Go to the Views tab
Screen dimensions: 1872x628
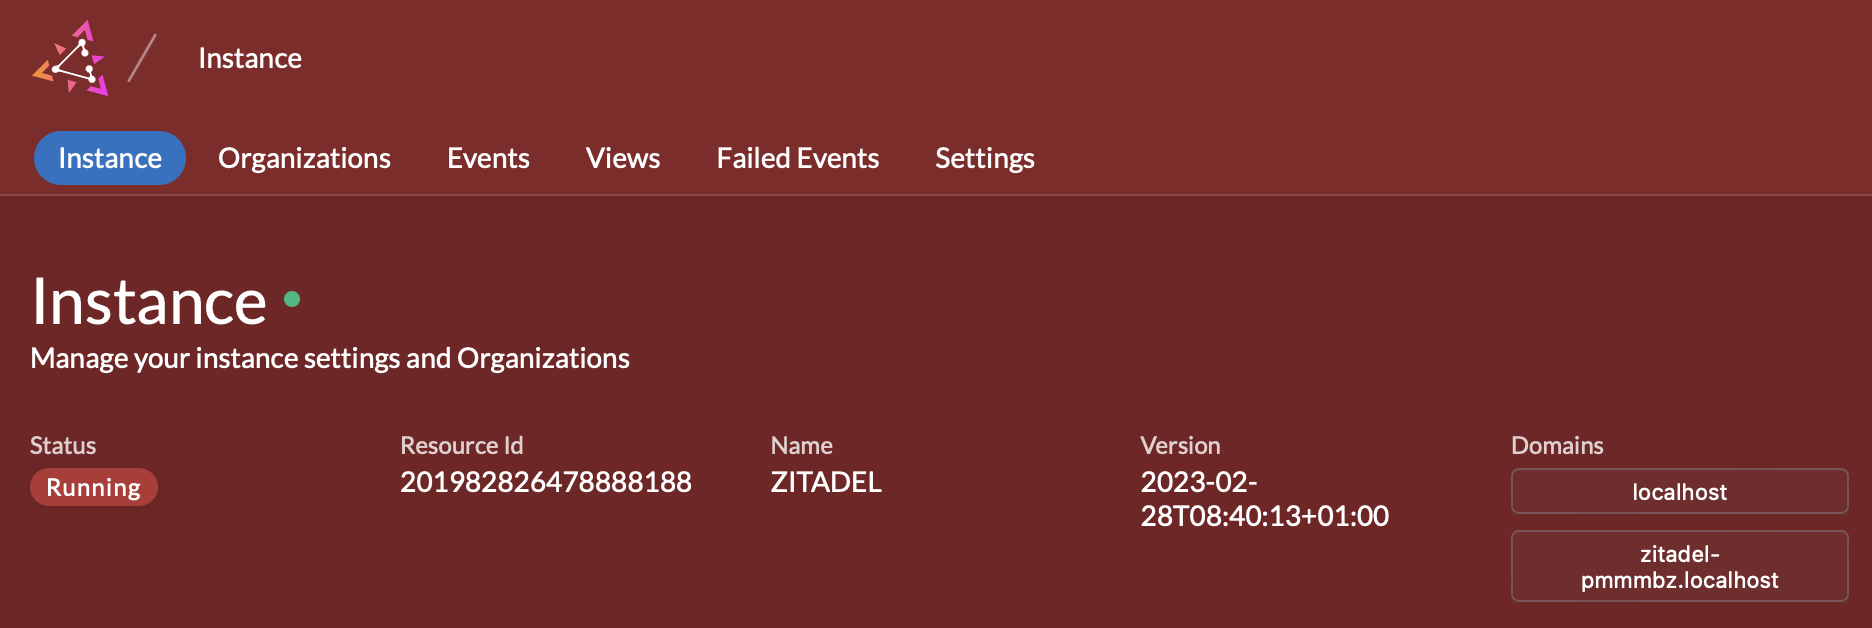point(623,158)
